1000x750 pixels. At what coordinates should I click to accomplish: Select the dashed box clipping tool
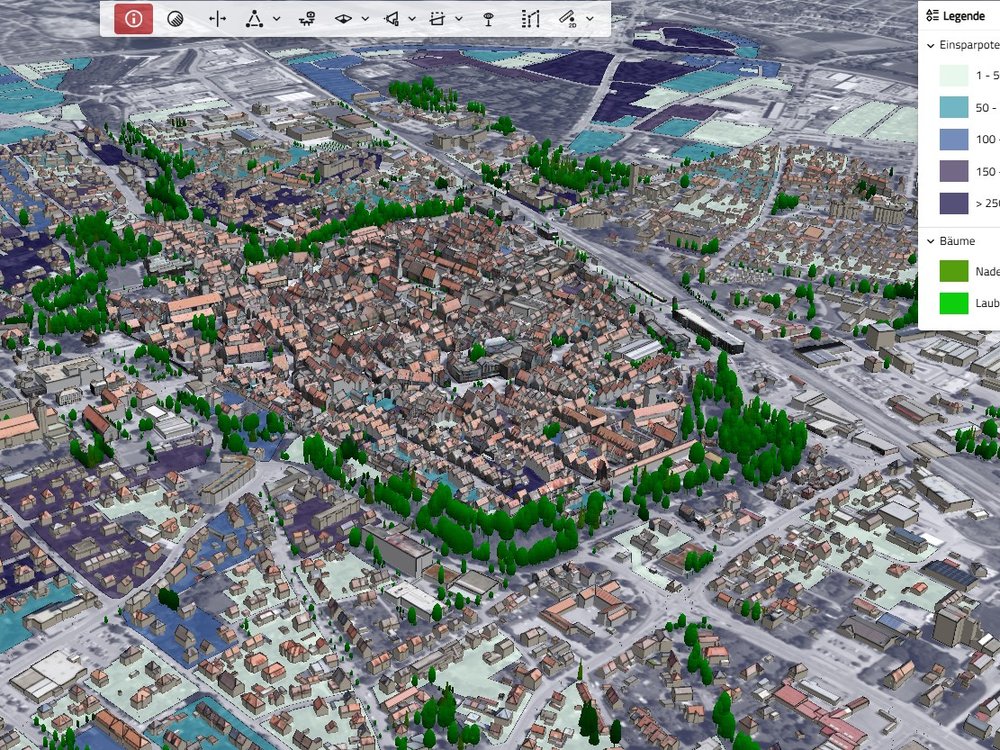coord(438,18)
